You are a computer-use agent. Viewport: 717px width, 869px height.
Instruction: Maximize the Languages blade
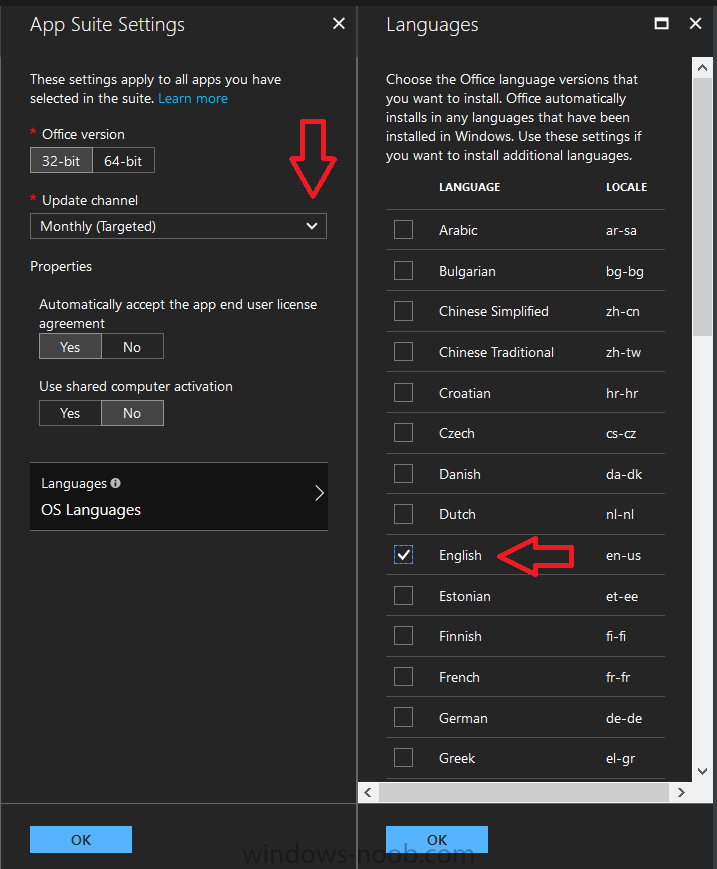[x=662, y=23]
